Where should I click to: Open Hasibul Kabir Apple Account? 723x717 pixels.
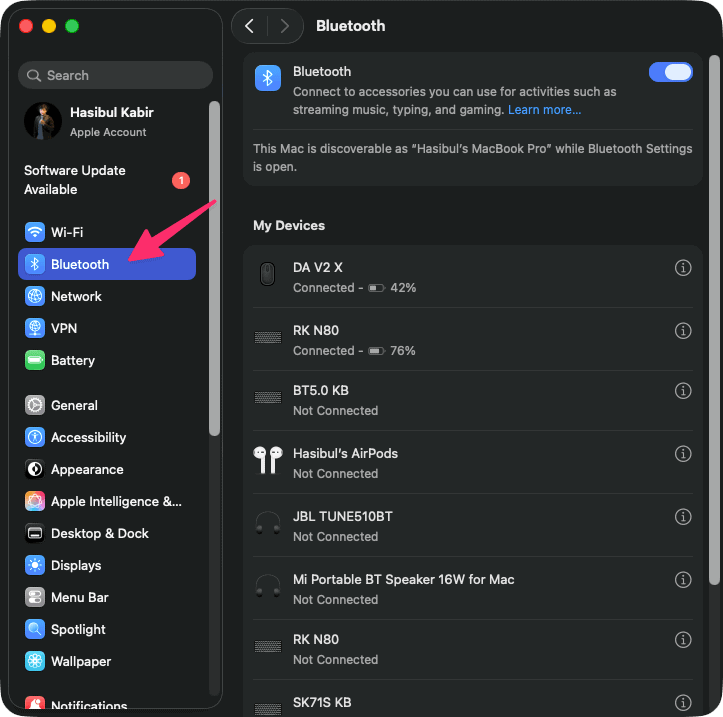tap(107, 121)
